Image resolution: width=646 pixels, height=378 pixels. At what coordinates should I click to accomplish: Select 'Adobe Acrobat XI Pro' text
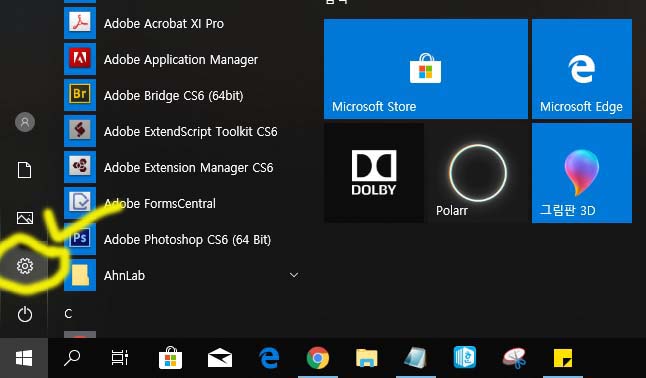click(164, 23)
